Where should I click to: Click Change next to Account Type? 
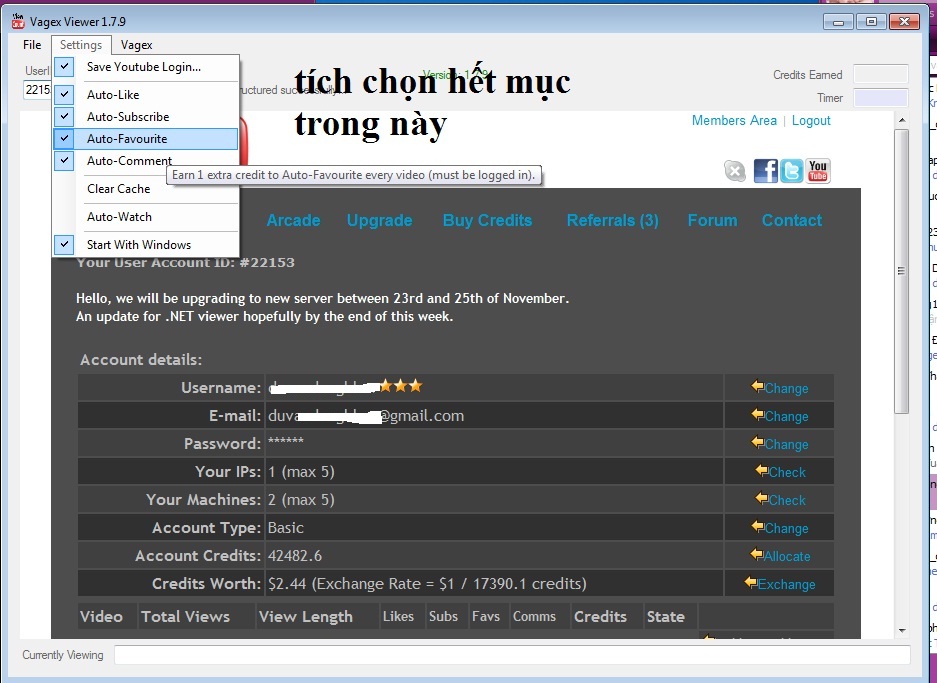(786, 528)
